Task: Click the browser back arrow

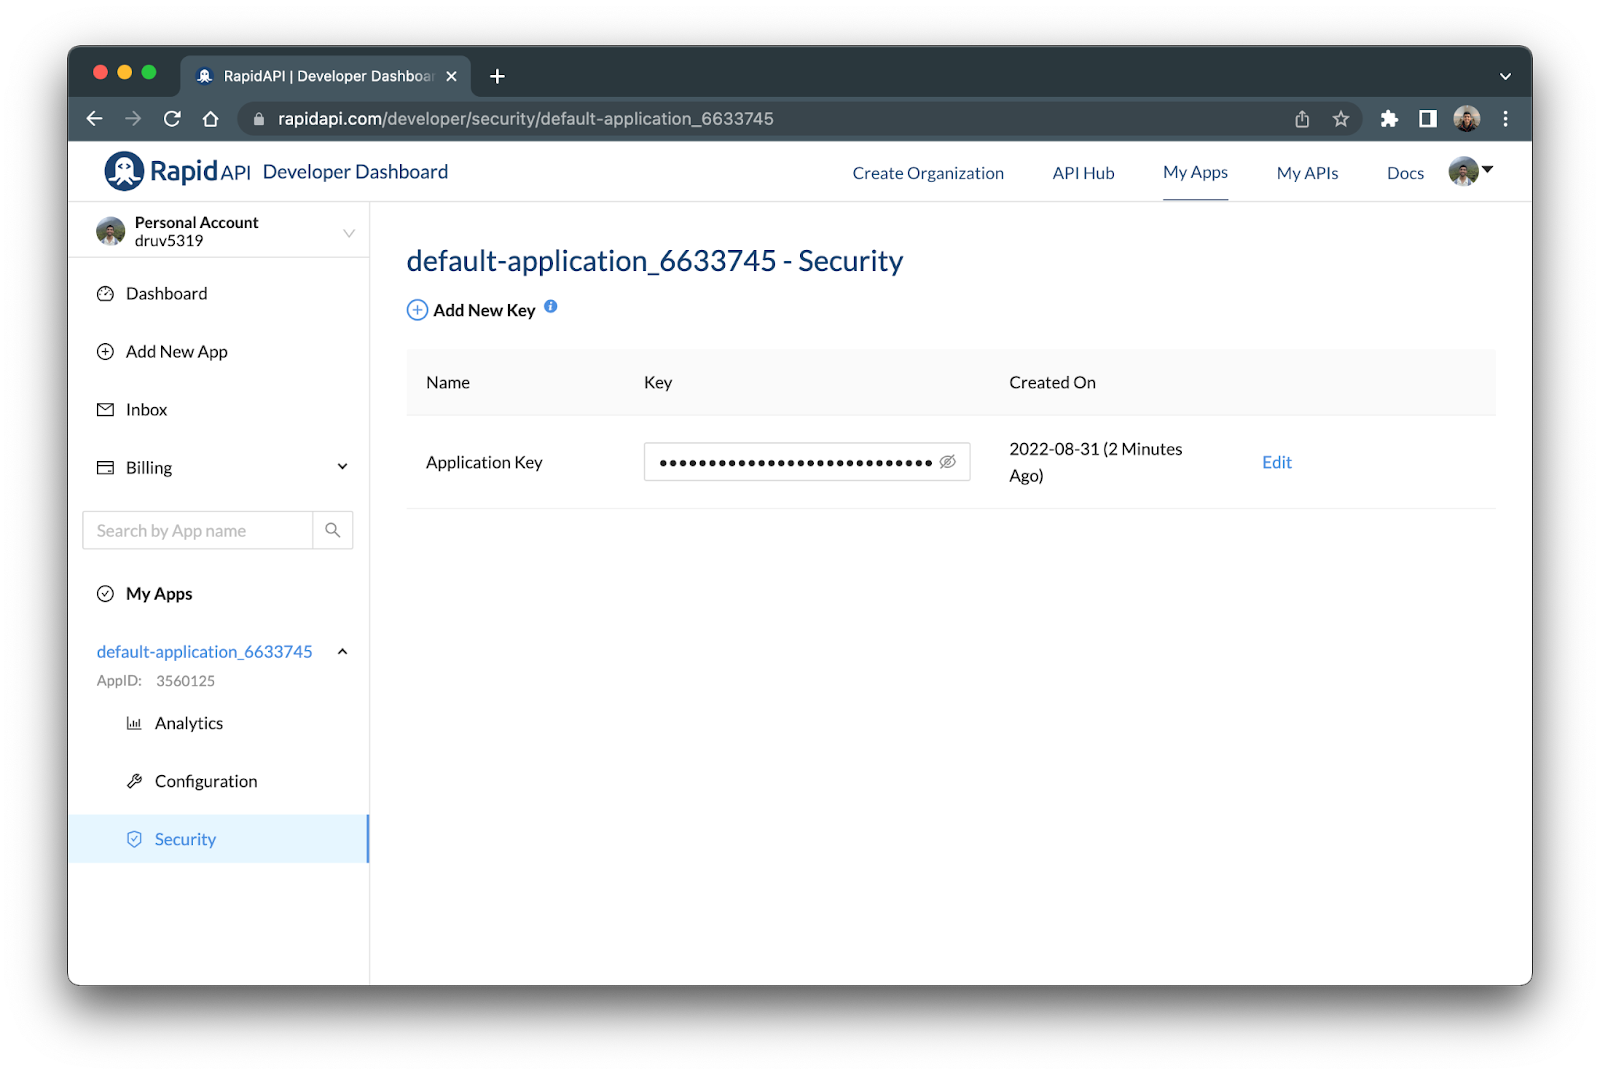Action: tap(95, 119)
